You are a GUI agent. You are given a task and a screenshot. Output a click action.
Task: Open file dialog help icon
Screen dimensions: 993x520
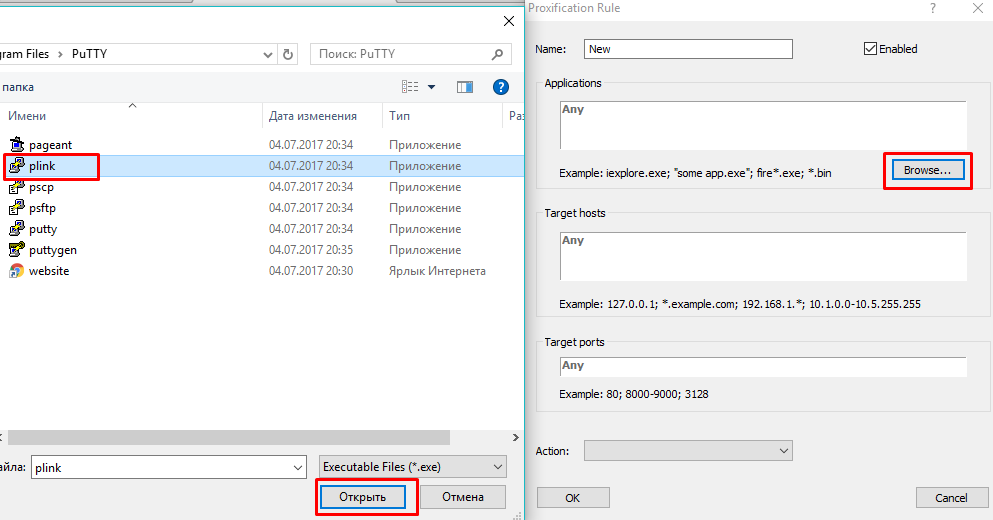[x=501, y=87]
